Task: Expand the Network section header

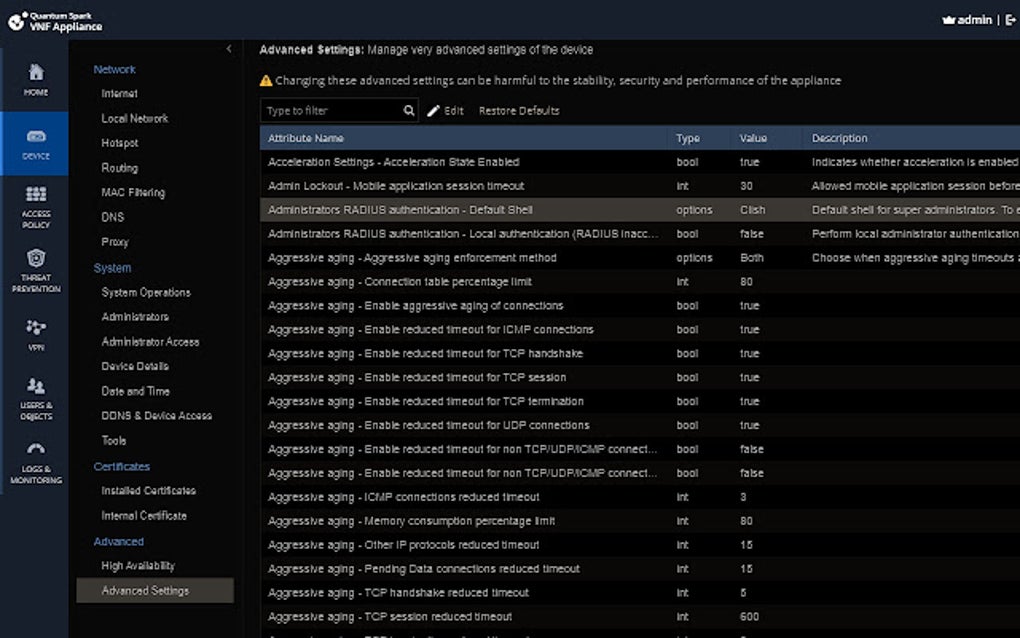Action: [114, 69]
